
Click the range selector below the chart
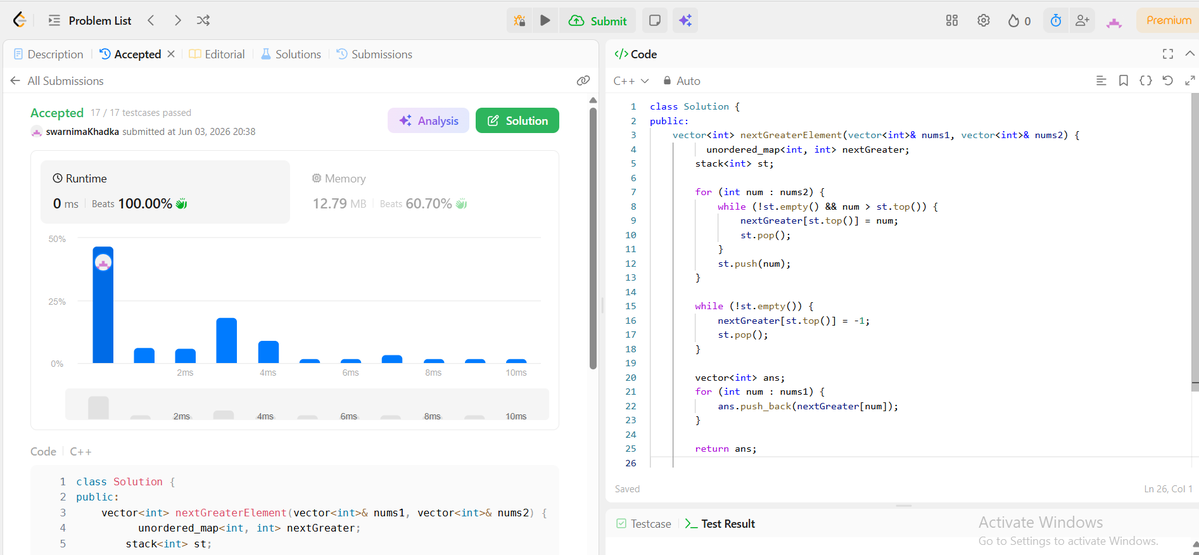pyautogui.click(x=307, y=404)
